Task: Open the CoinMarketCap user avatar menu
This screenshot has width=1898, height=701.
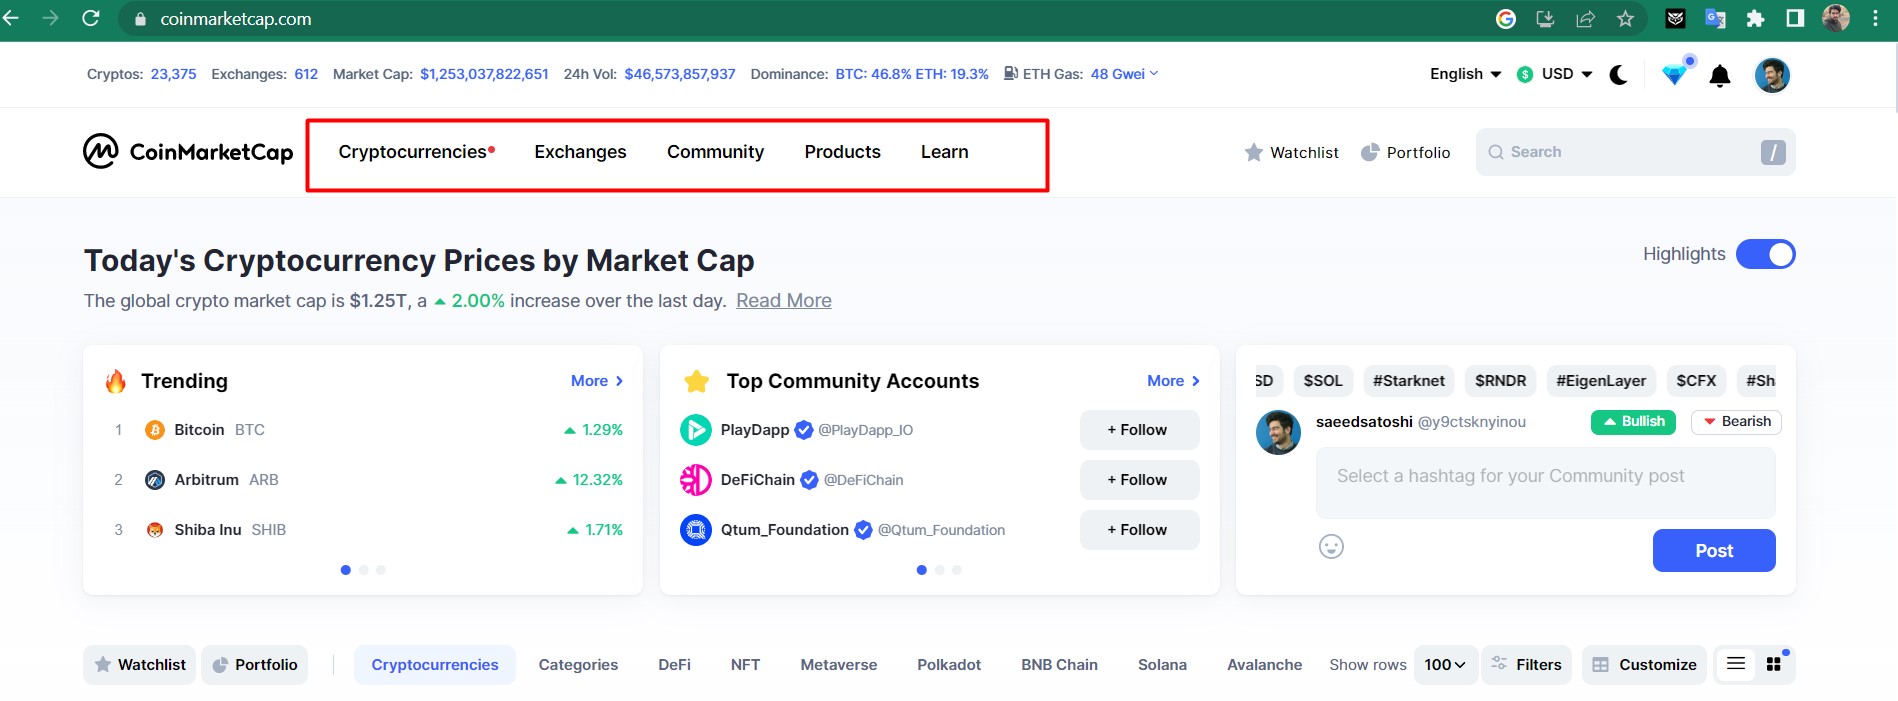Action: tap(1772, 75)
